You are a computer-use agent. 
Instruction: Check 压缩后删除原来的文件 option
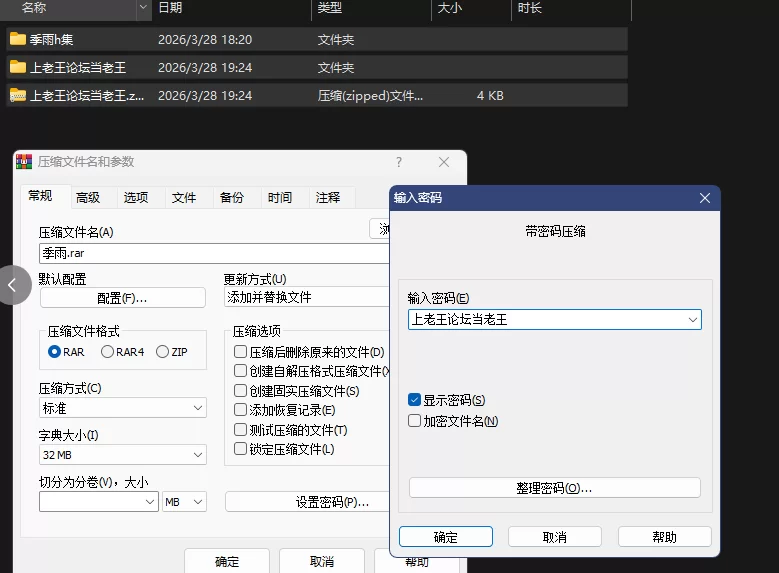240,352
